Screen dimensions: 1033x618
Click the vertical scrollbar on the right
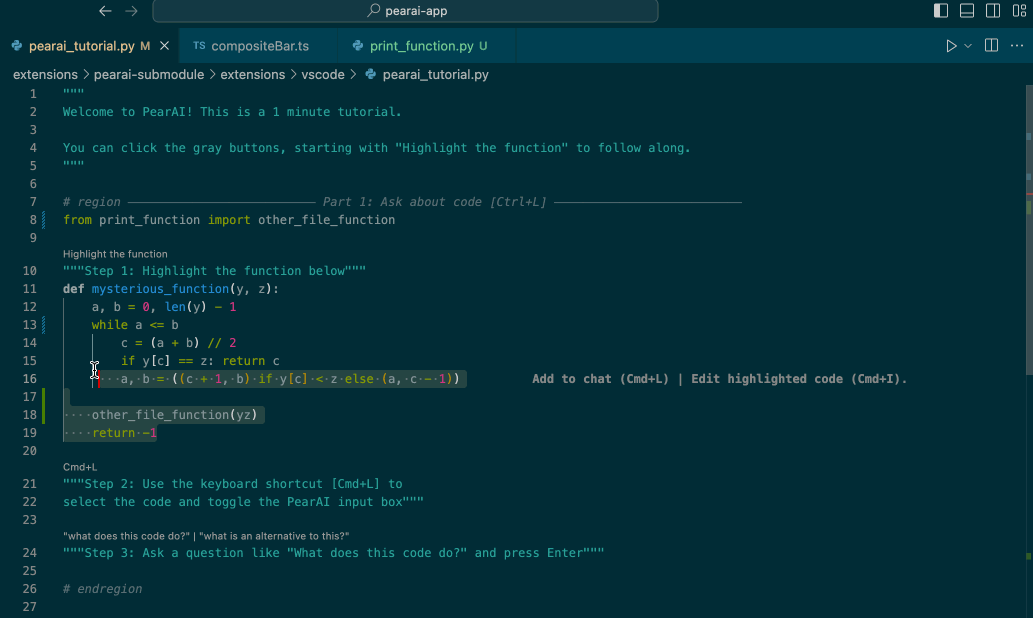click(1029, 231)
